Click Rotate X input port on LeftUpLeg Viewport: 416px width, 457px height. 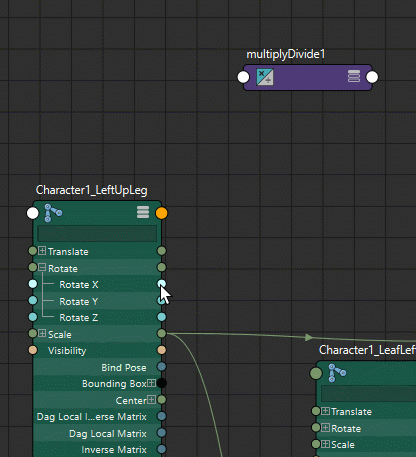tap(33, 284)
